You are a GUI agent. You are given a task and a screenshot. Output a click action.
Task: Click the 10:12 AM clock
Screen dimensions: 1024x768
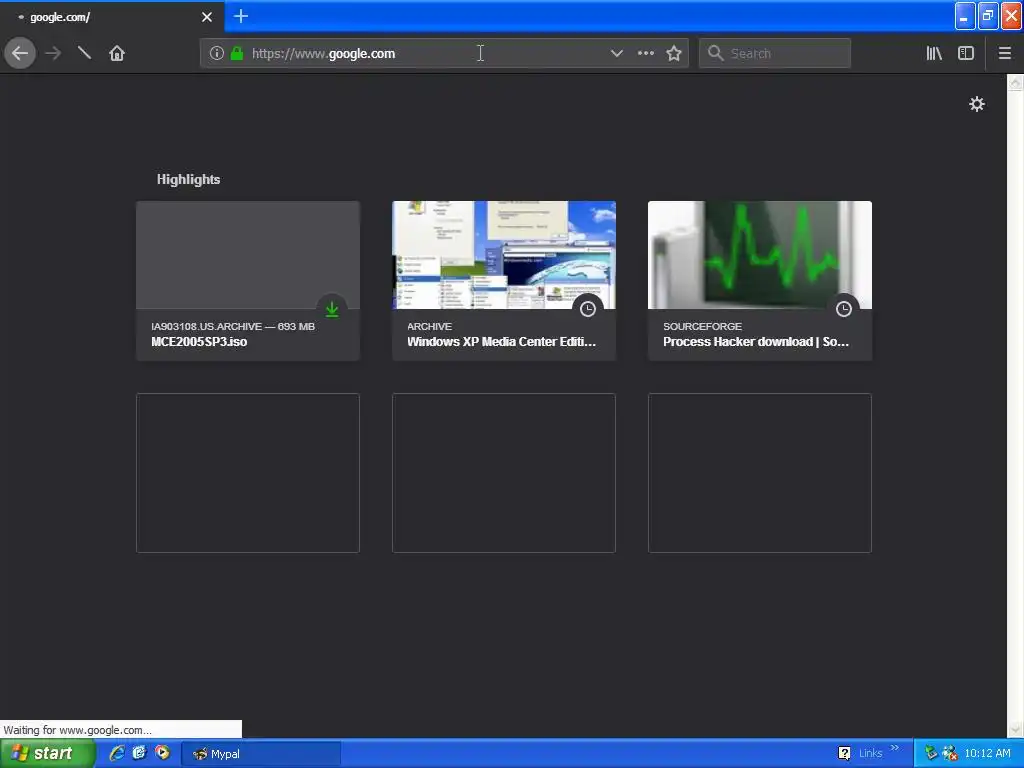pyautogui.click(x=987, y=753)
